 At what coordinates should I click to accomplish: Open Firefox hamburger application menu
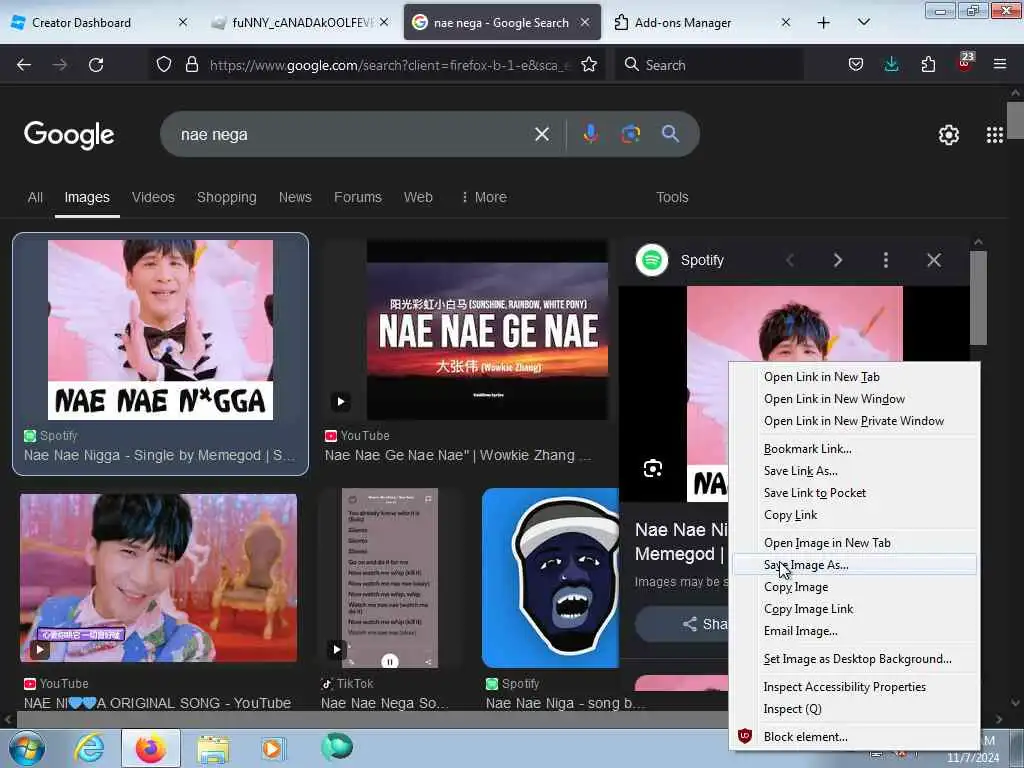[x=1000, y=64]
